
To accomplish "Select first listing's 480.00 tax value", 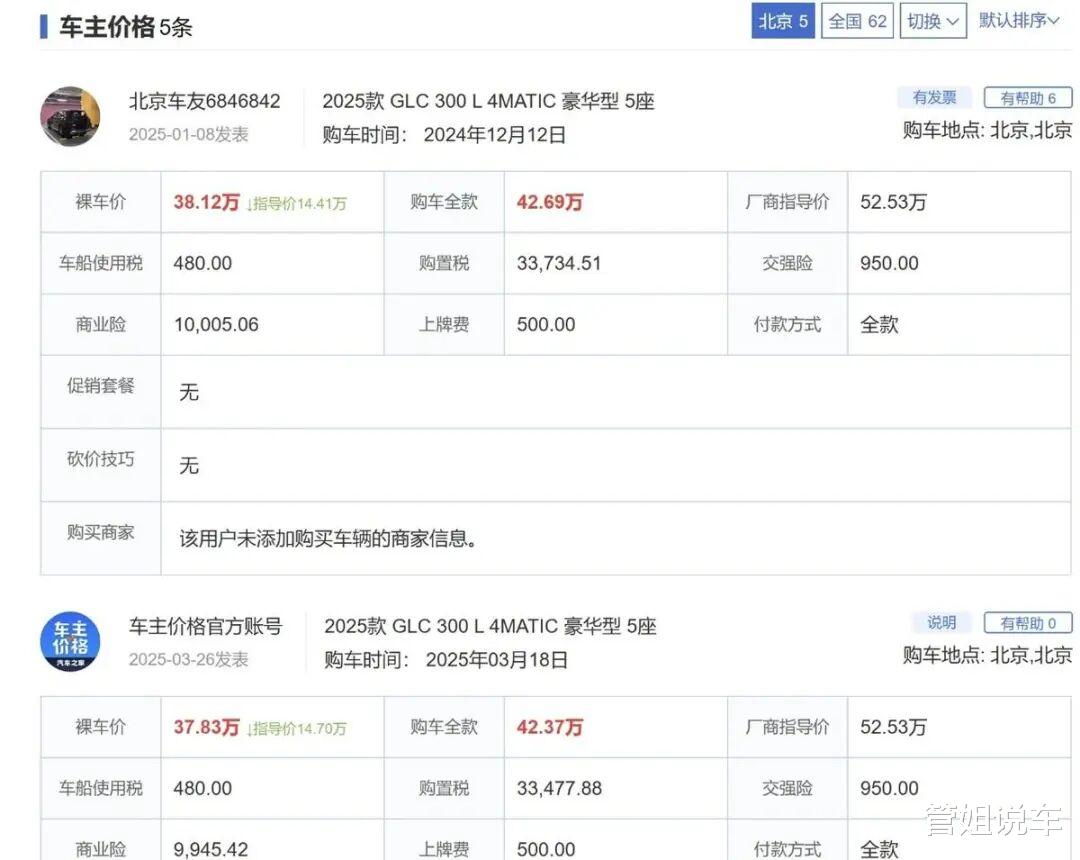I will point(202,263).
